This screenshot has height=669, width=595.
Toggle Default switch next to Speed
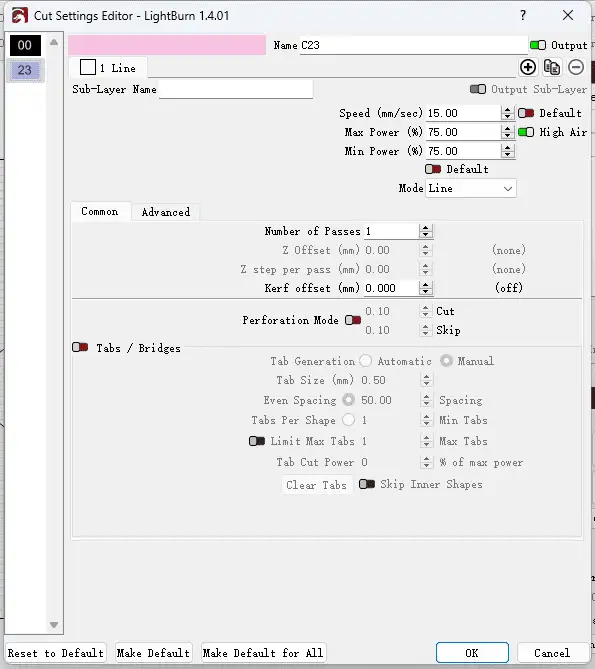(526, 113)
